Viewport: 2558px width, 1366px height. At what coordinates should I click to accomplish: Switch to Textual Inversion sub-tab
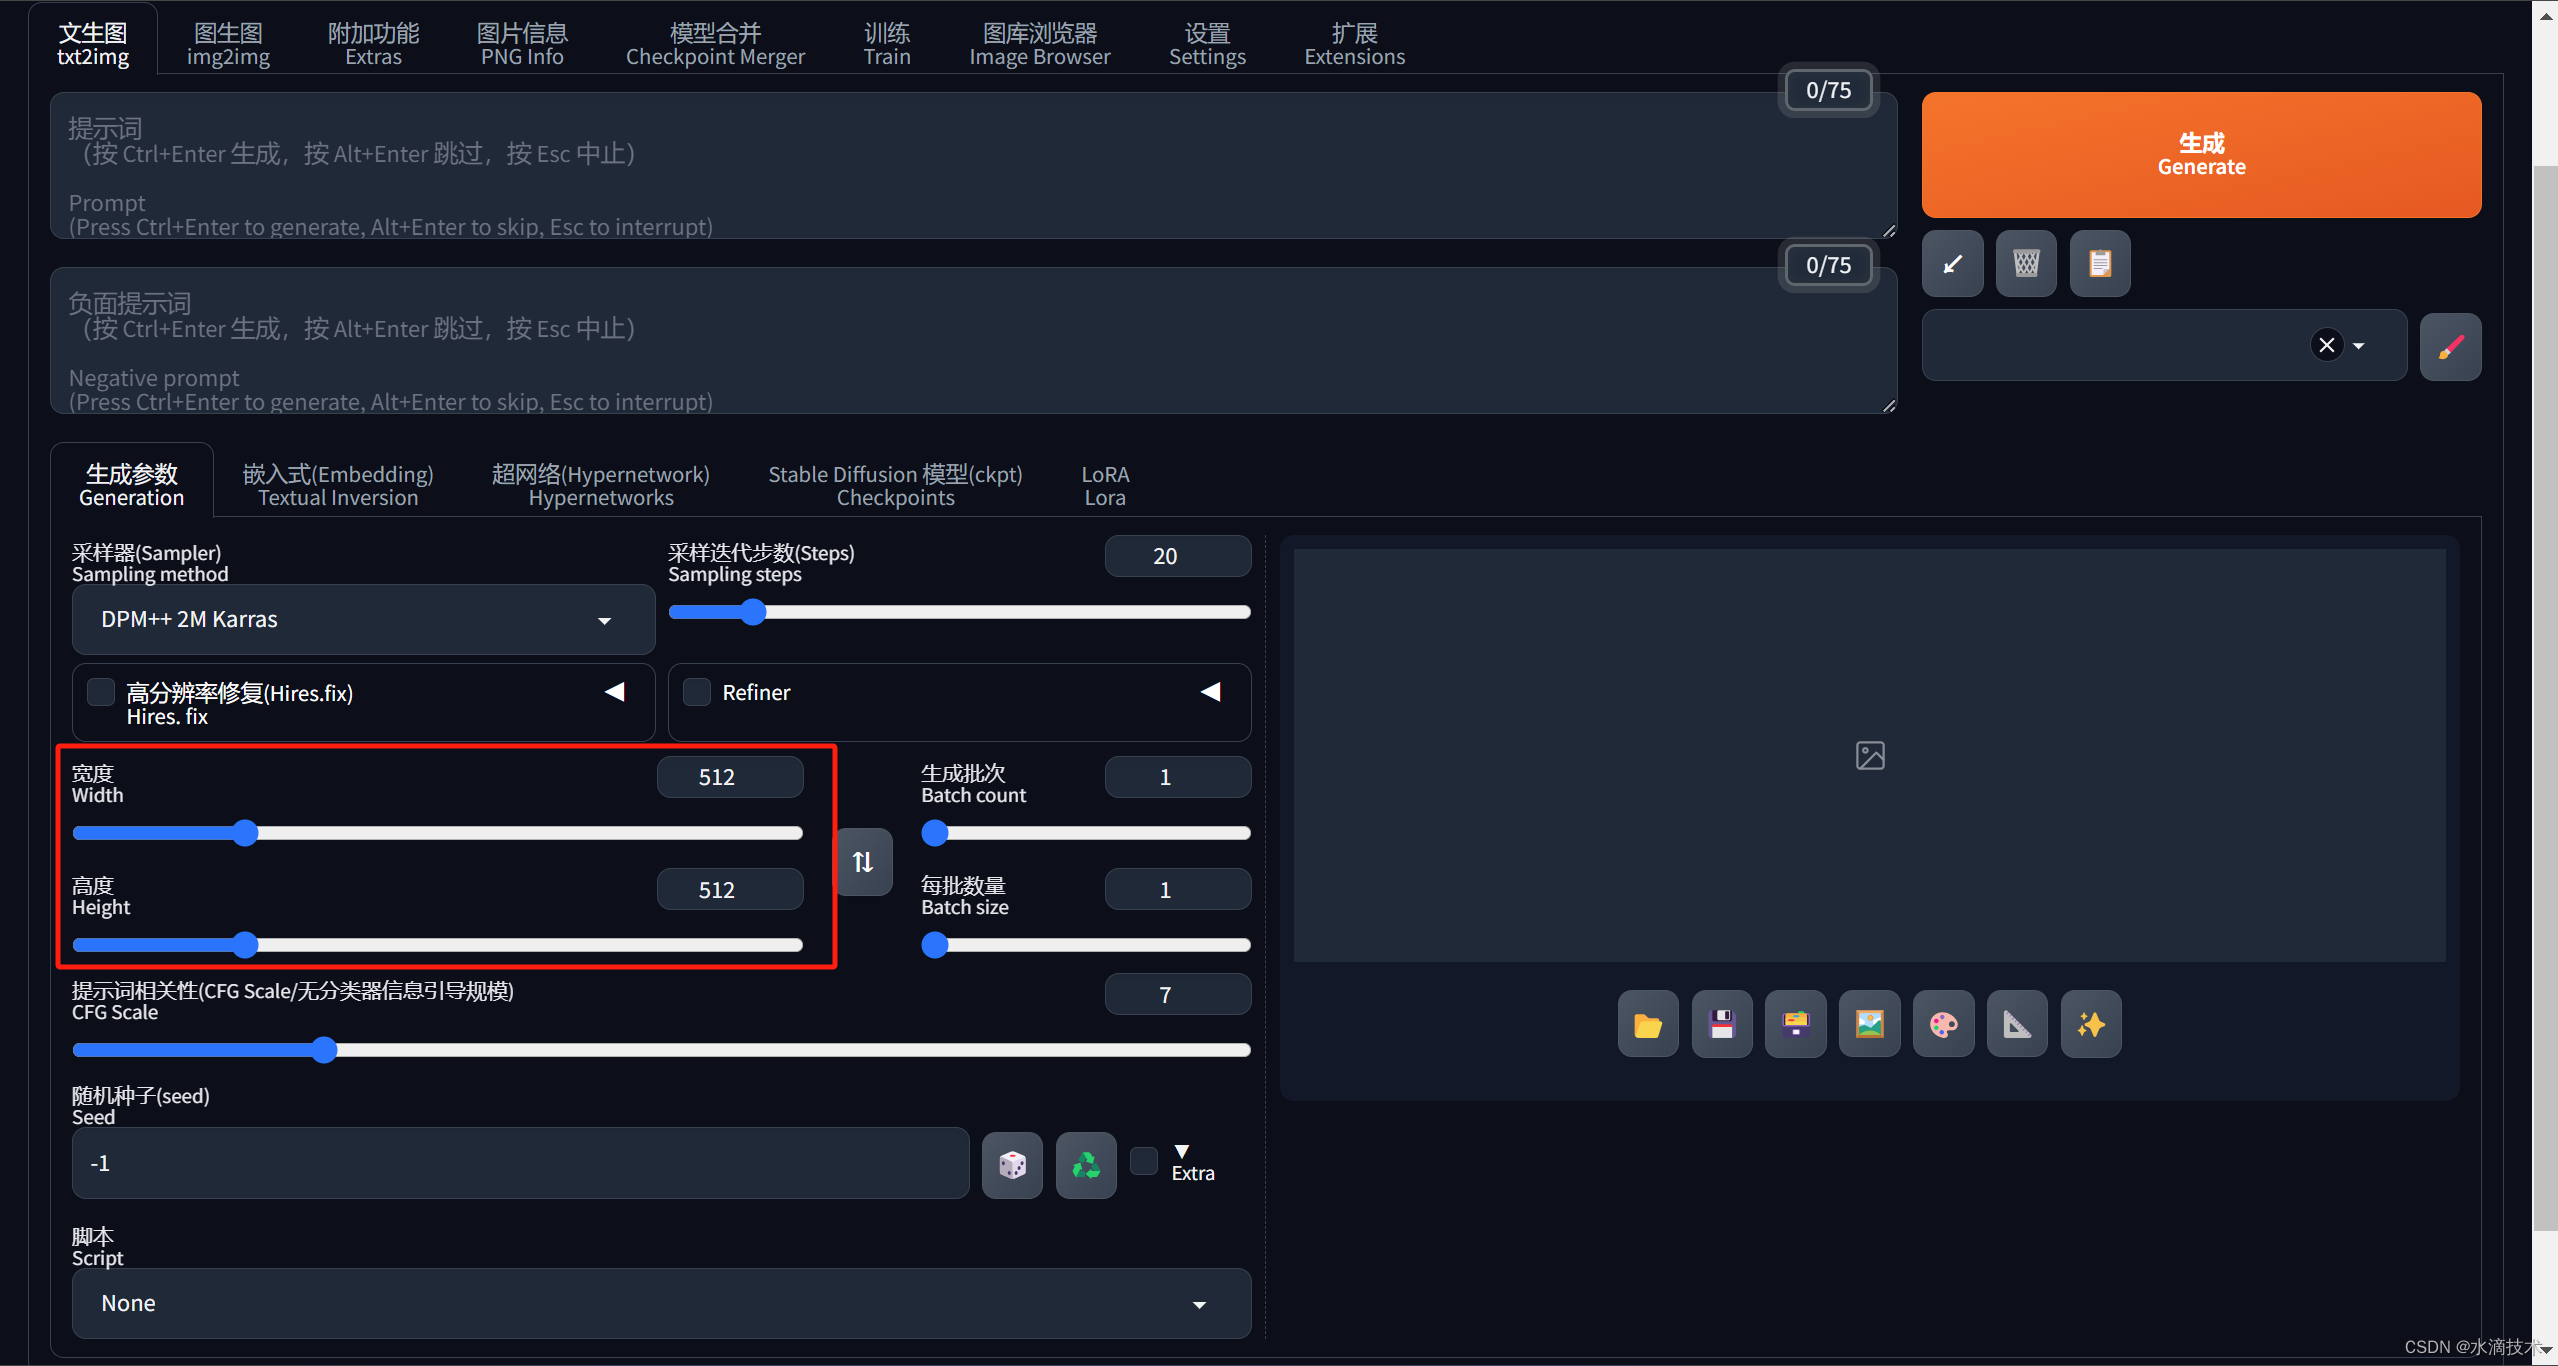pos(338,485)
